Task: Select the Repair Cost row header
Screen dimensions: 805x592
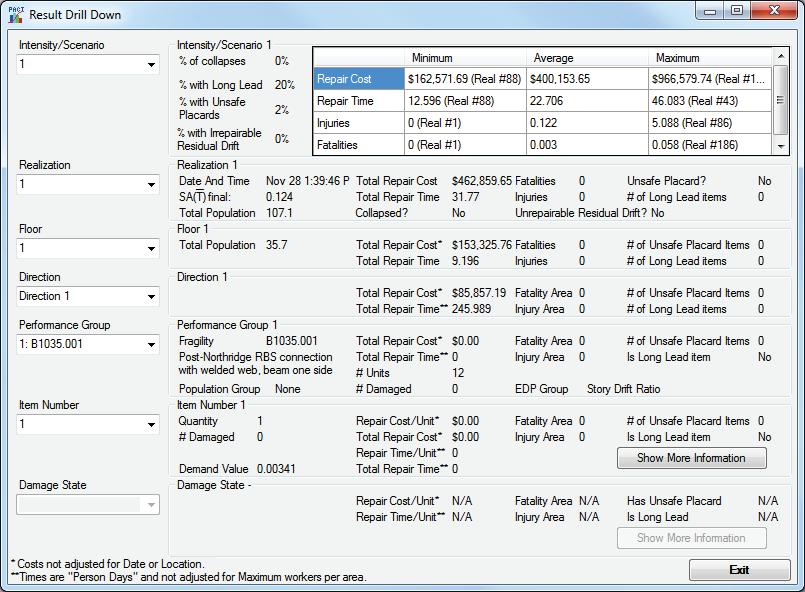Action: (359, 79)
